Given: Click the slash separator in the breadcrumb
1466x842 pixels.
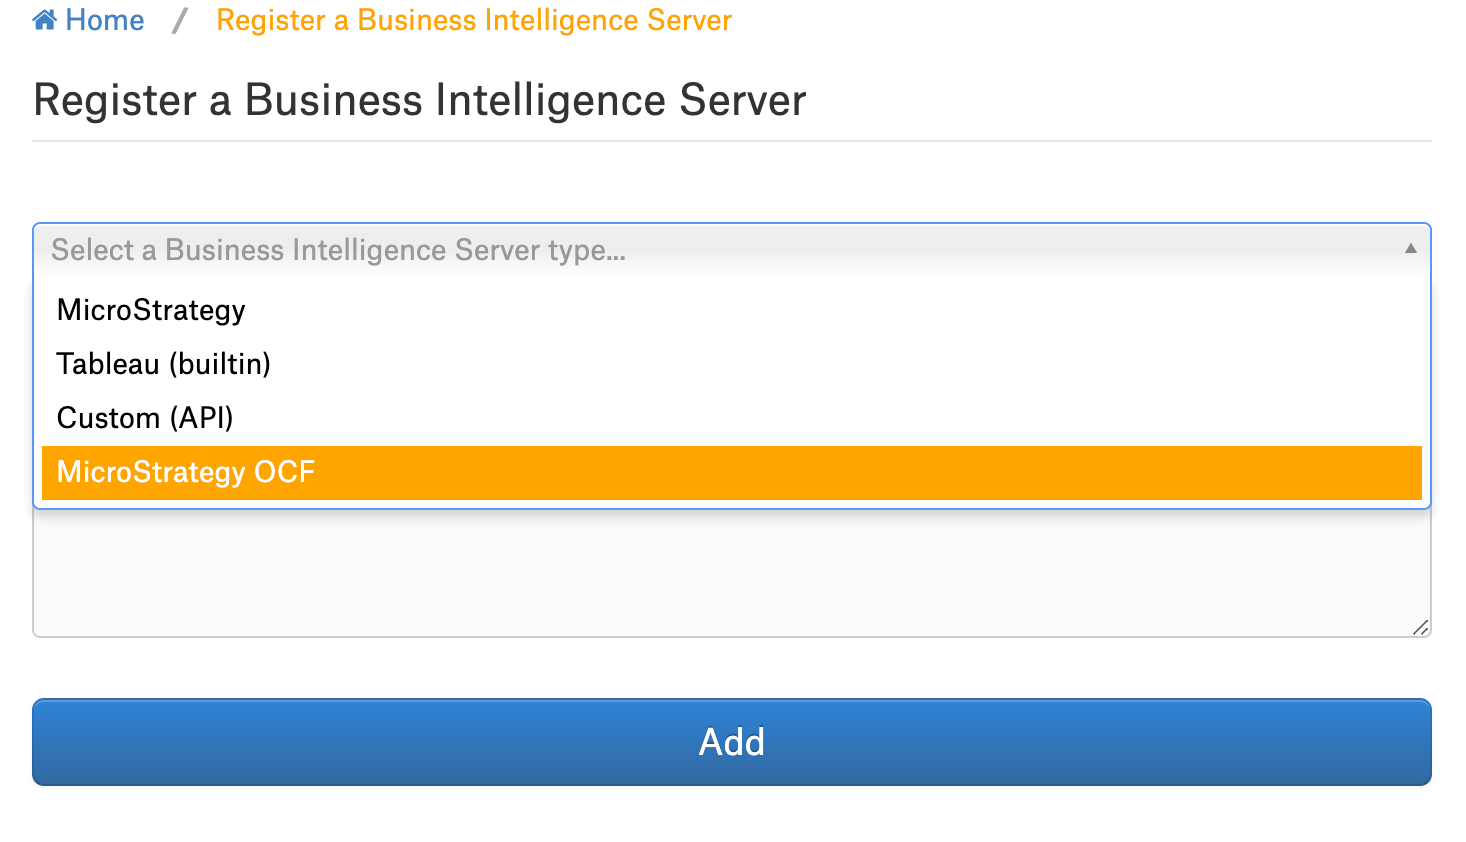Looking at the screenshot, I should coord(180,20).
